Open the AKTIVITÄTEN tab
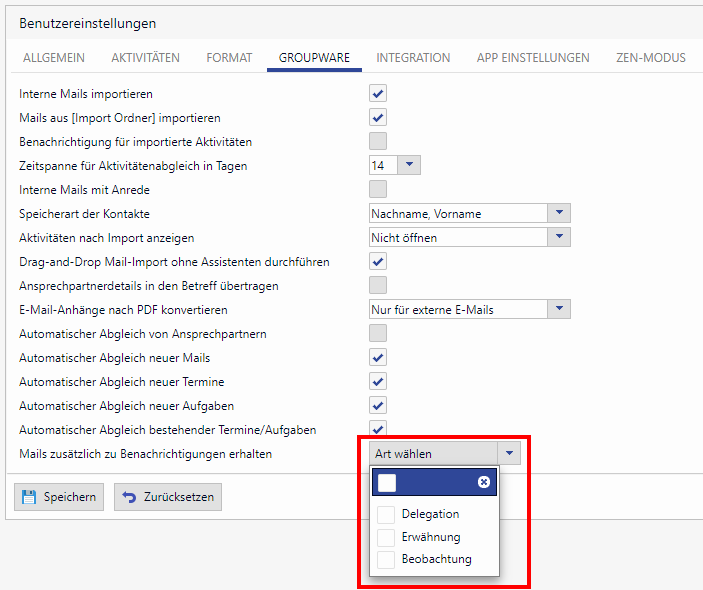The height and width of the screenshot is (590, 703). point(145,58)
